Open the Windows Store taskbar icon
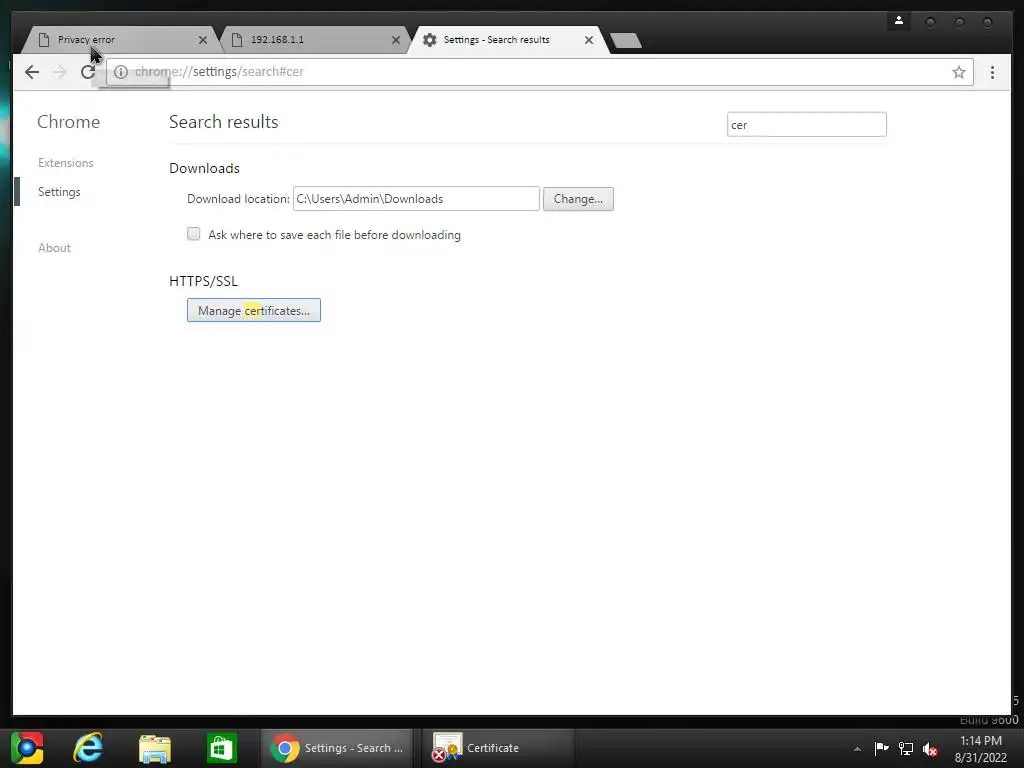The height and width of the screenshot is (768, 1024). point(221,748)
